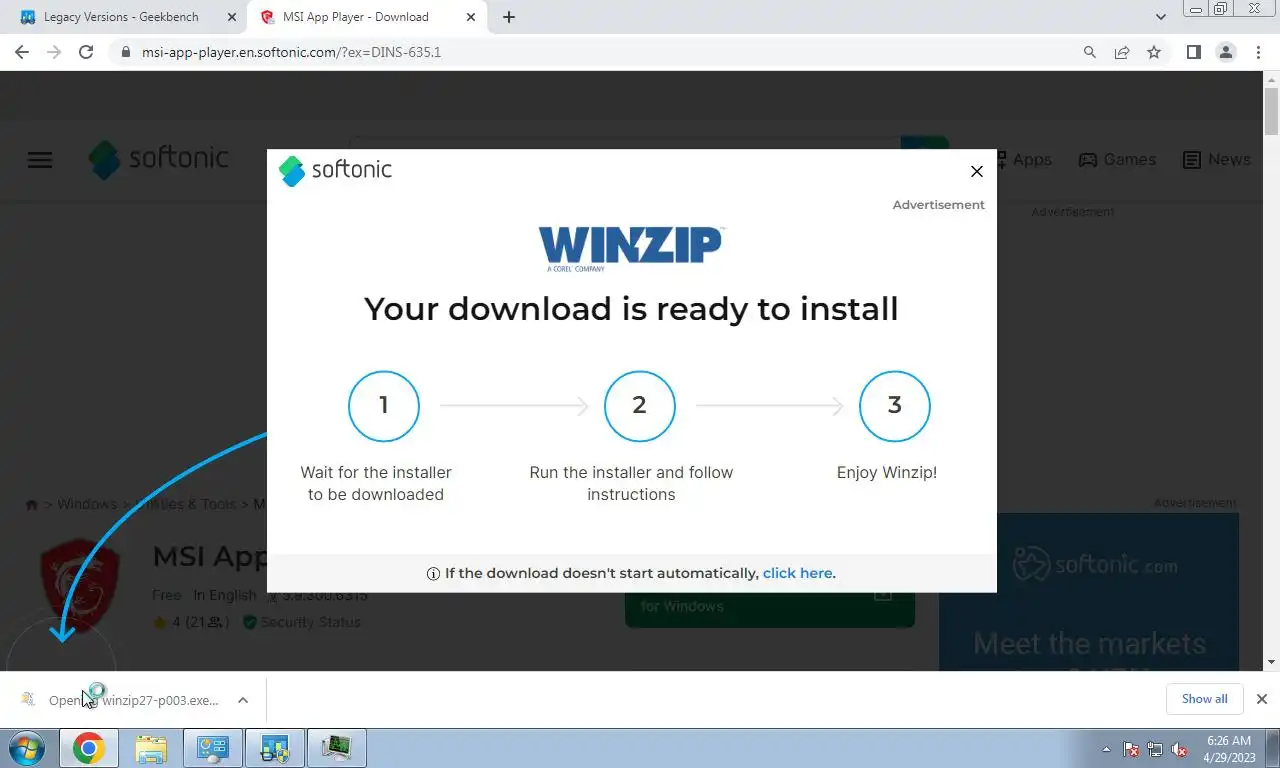This screenshot has width=1280, height=768.
Task: Open the News section in Softonic header
Action: point(1217,160)
